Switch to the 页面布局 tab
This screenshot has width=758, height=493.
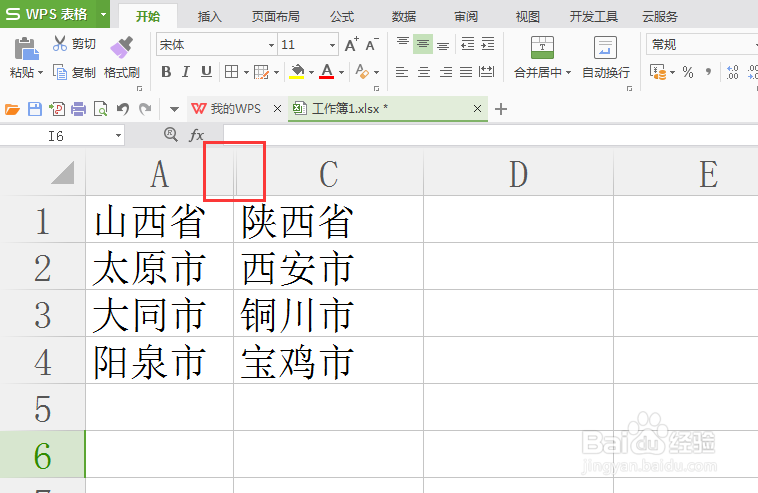(276, 17)
